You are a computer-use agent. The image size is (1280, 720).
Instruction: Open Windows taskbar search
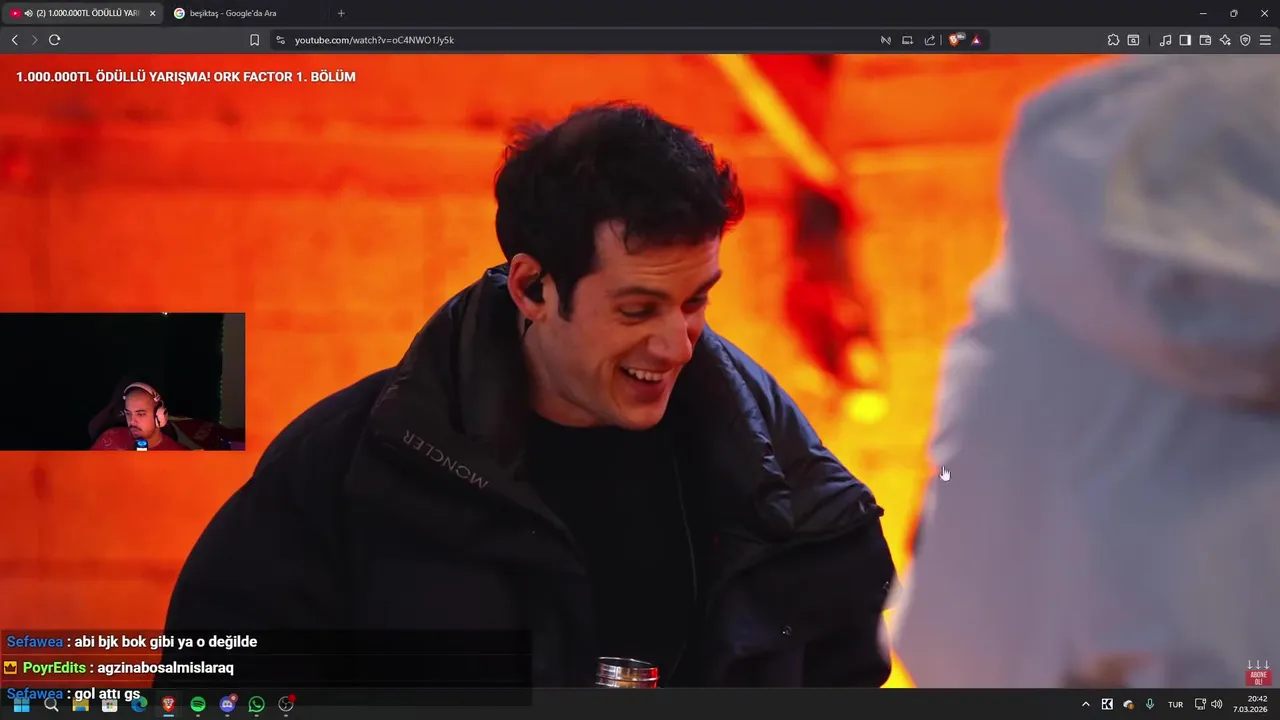[x=51, y=704]
